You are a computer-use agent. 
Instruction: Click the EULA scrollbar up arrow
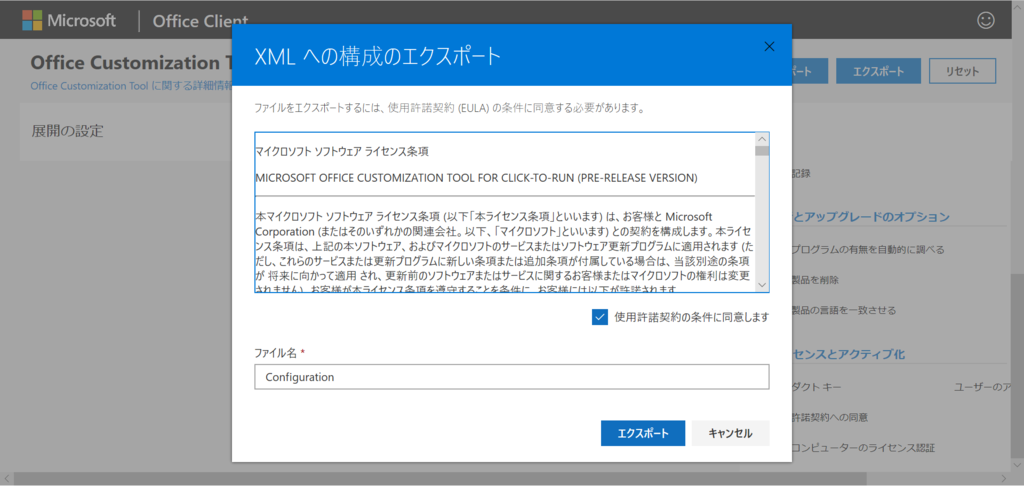[x=761, y=139]
